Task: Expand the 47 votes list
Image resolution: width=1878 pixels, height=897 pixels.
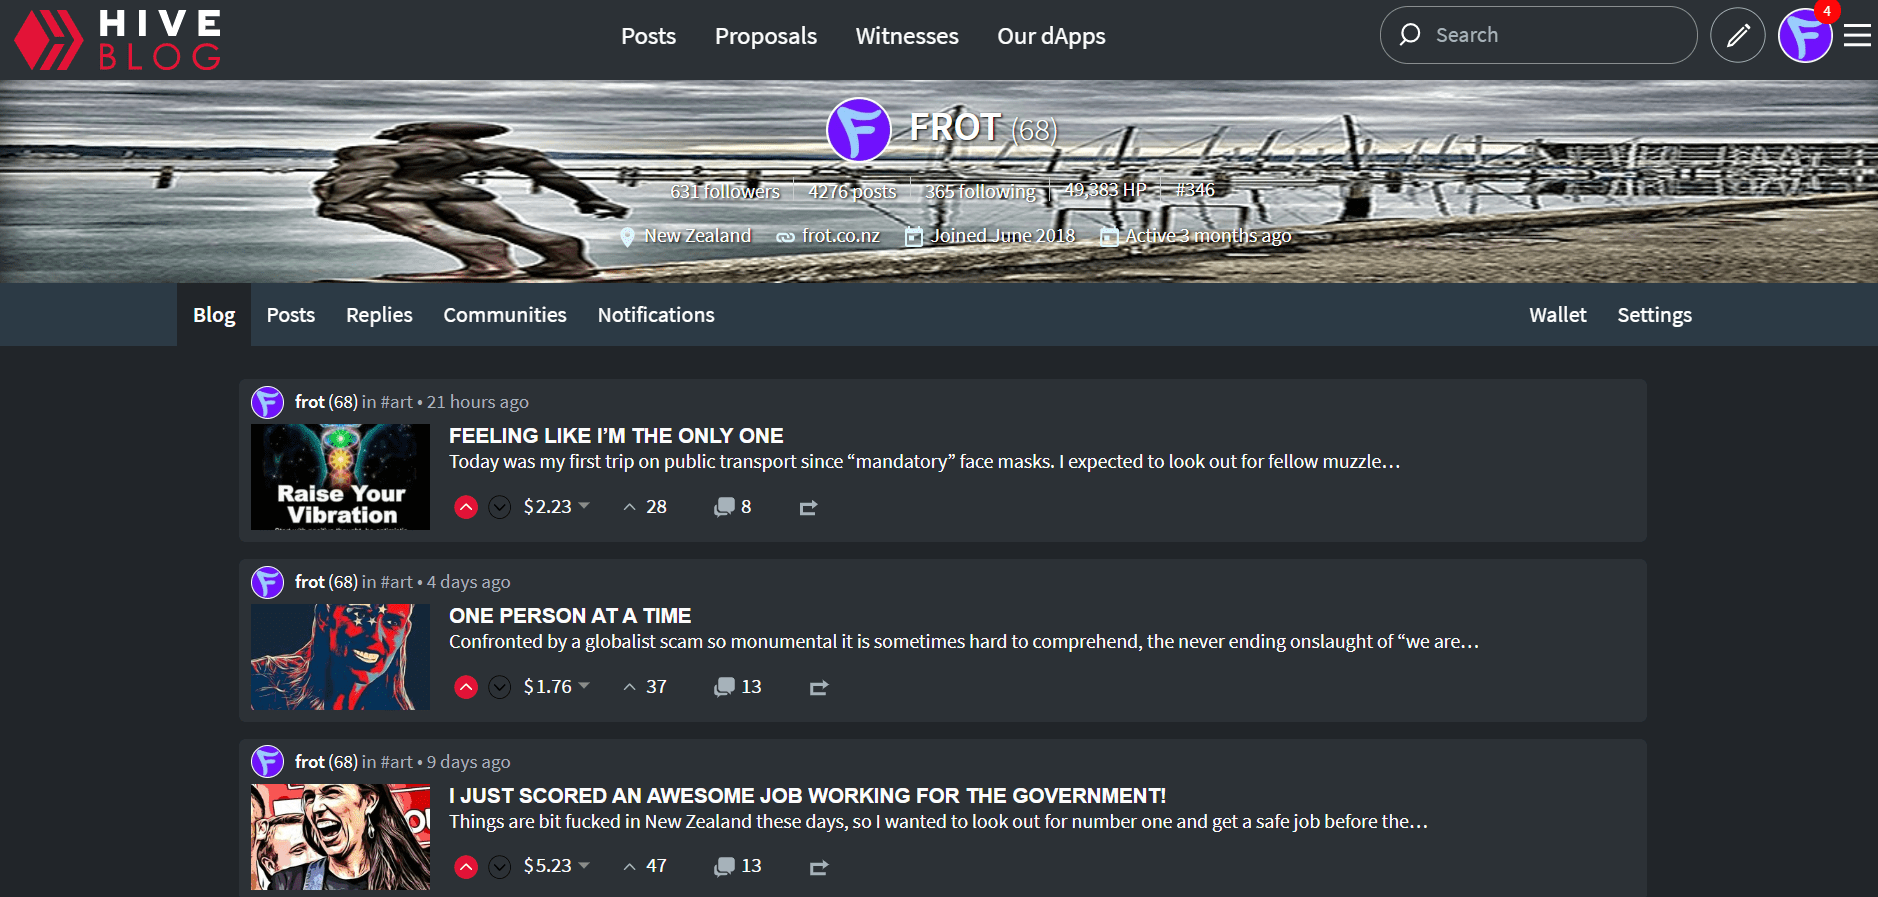Action: coord(645,866)
